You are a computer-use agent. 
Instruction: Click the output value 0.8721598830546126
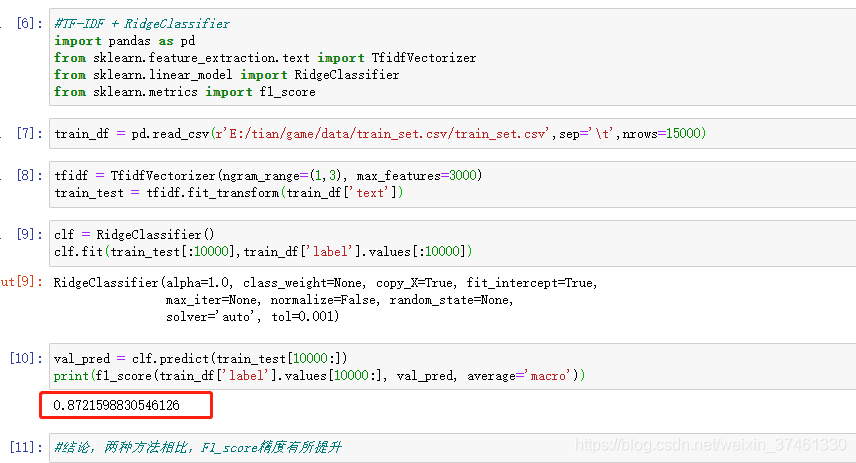click(116, 405)
